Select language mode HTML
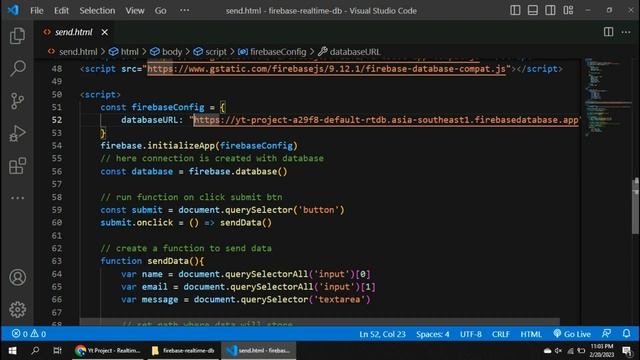 coord(531,334)
